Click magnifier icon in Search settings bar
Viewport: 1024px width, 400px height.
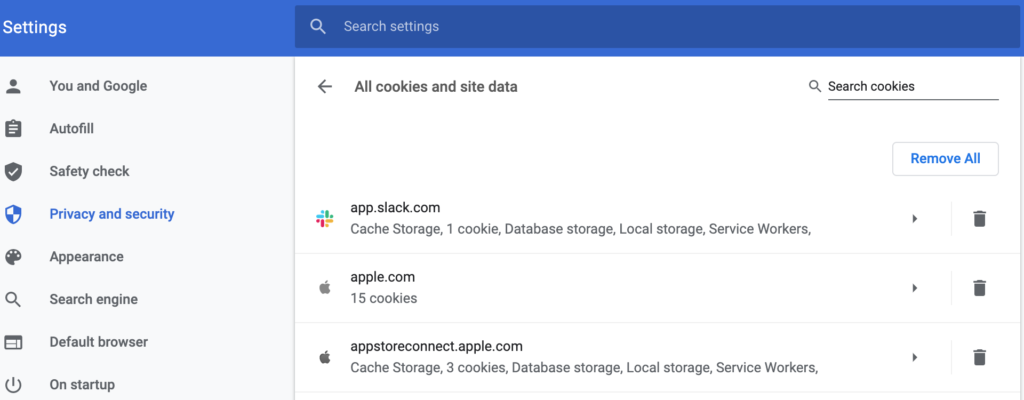318,27
